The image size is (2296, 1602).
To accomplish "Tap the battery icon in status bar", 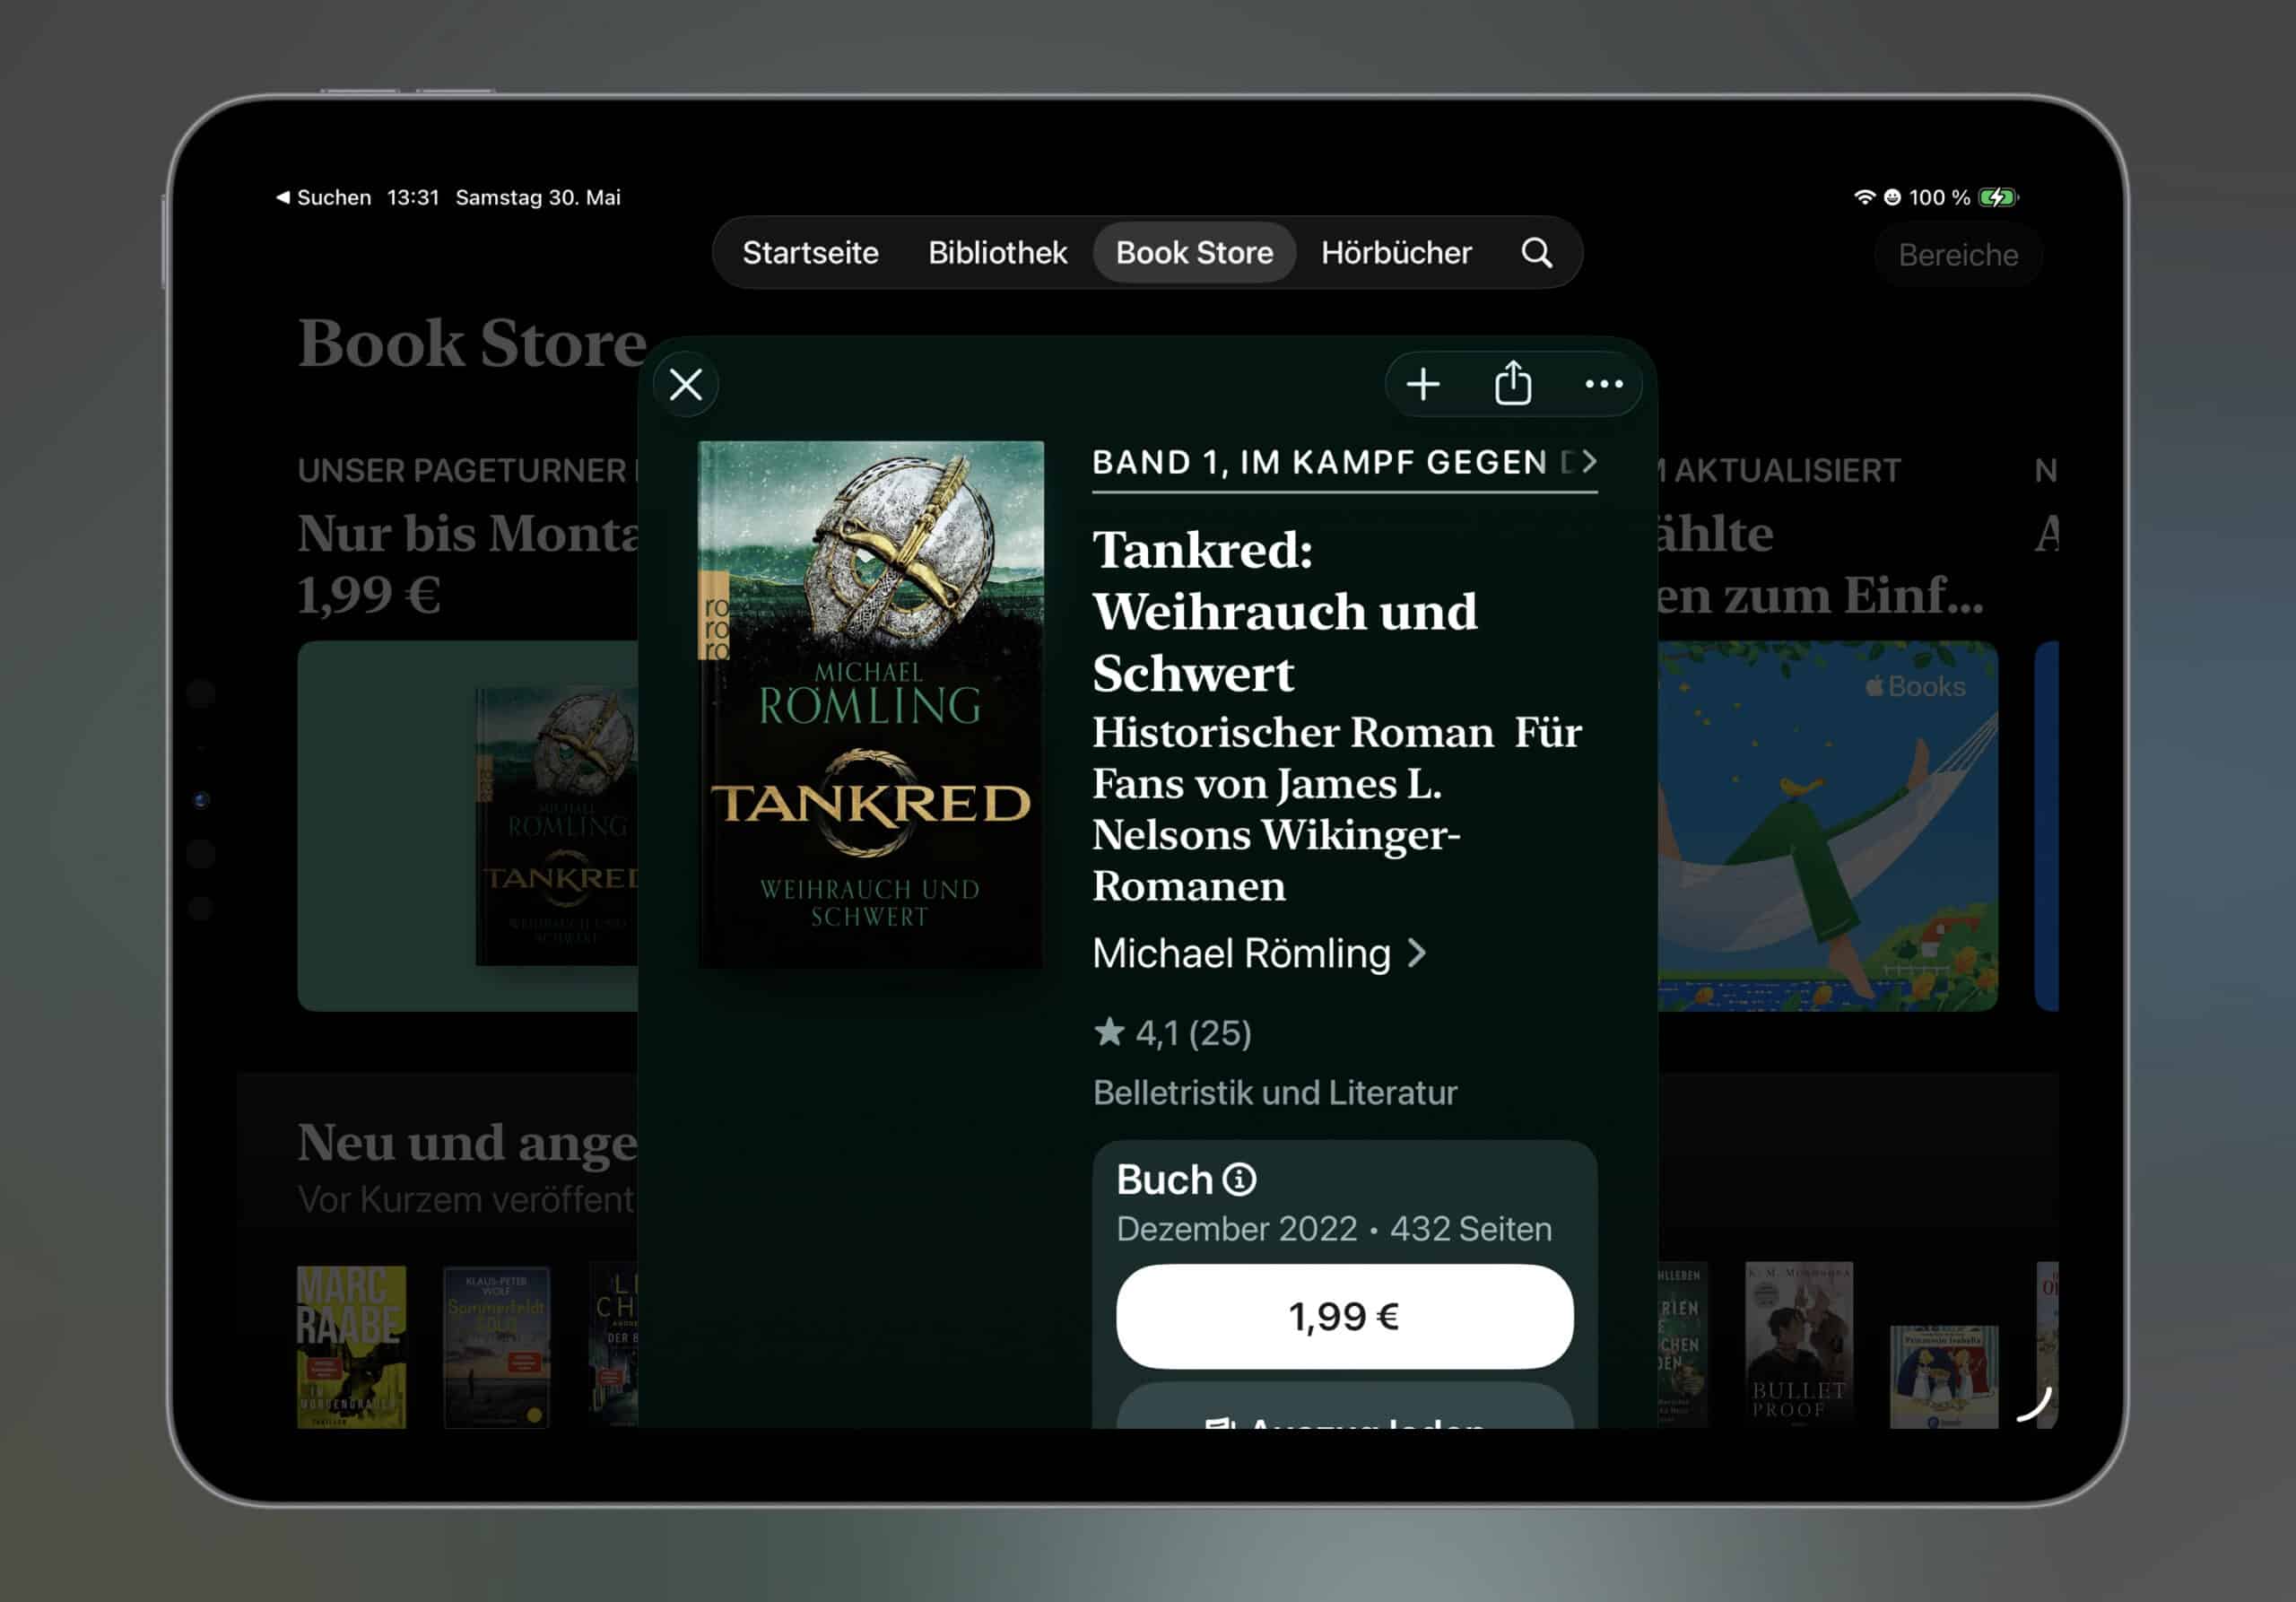I will [1999, 197].
